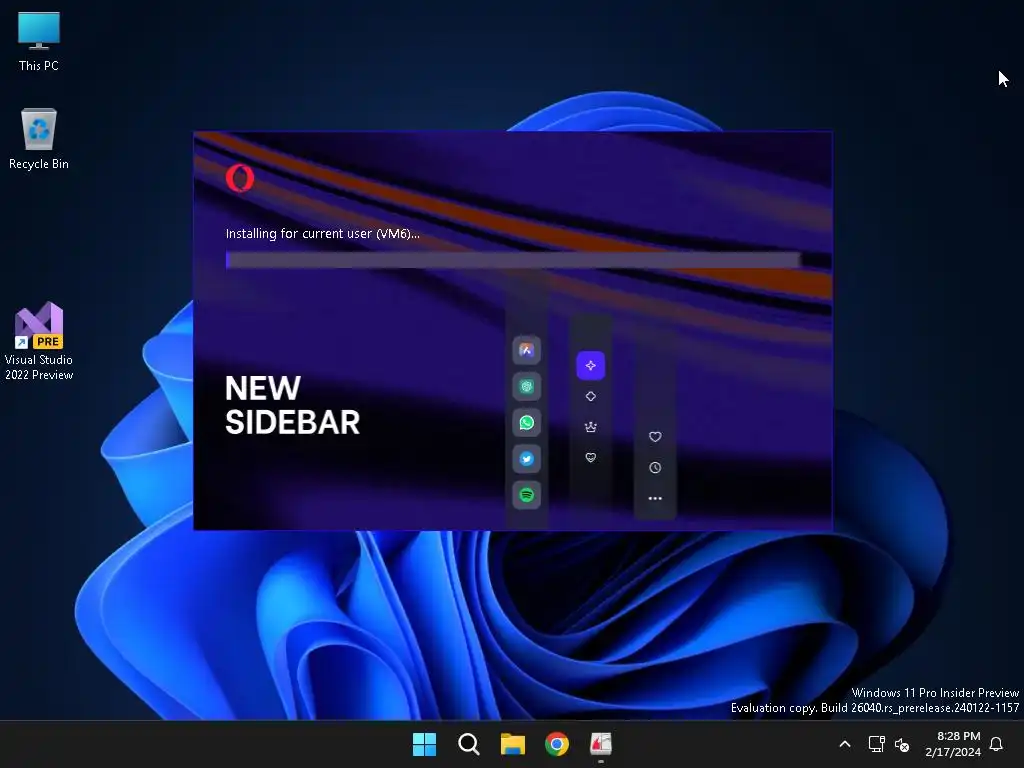Select Visual Studio 2022 Preview shortcut
Screen dimensions: 1024x768
pyautogui.click(x=39, y=341)
